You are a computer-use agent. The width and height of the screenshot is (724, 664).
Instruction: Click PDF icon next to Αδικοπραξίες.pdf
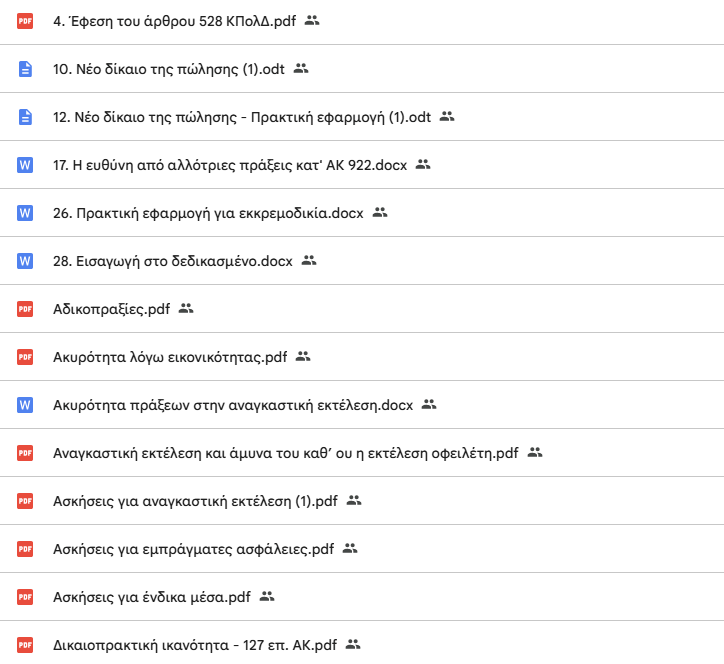point(26,309)
